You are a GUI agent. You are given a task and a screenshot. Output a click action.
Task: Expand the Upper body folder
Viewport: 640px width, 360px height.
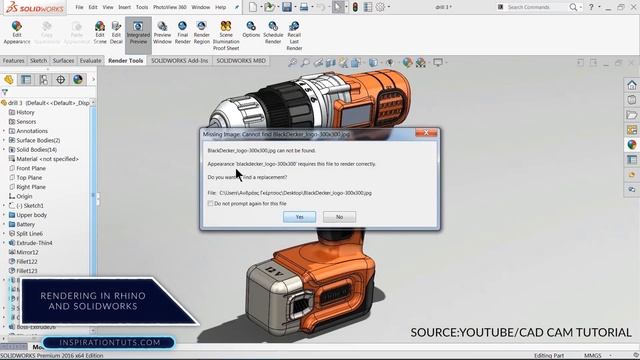click(x=4, y=215)
